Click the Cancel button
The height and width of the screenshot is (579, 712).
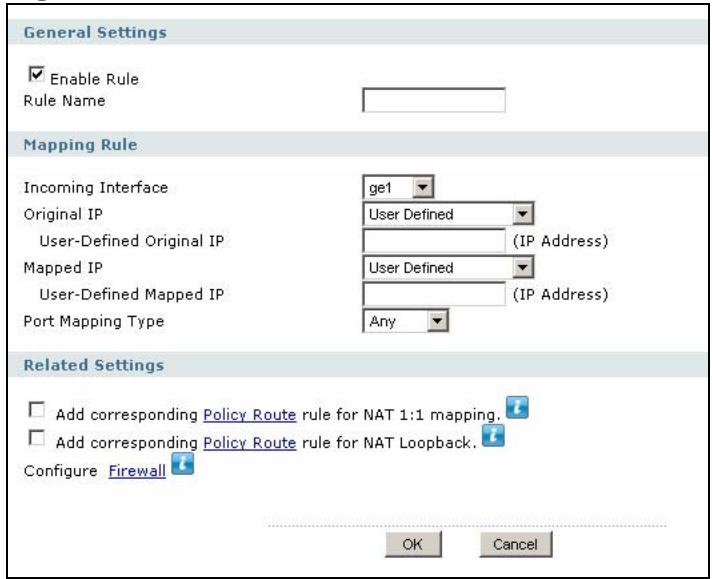tap(516, 544)
